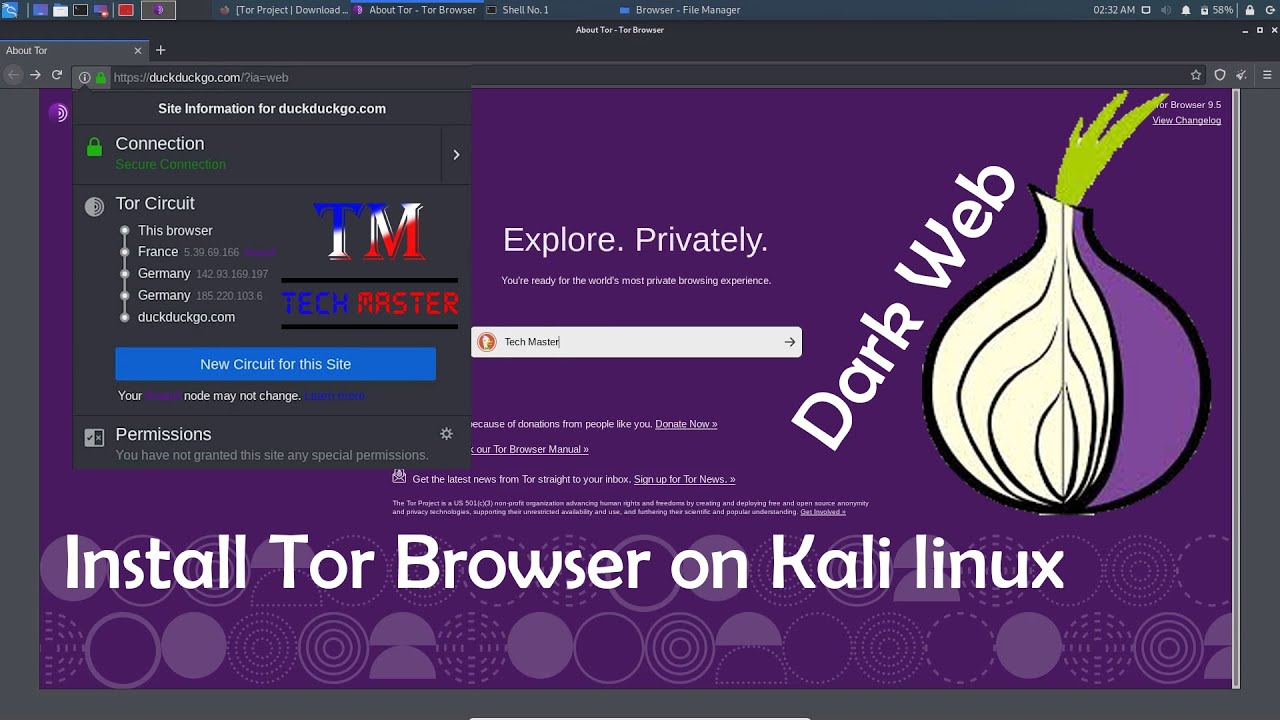
Task: Open View Changelog link
Action: 1186,120
